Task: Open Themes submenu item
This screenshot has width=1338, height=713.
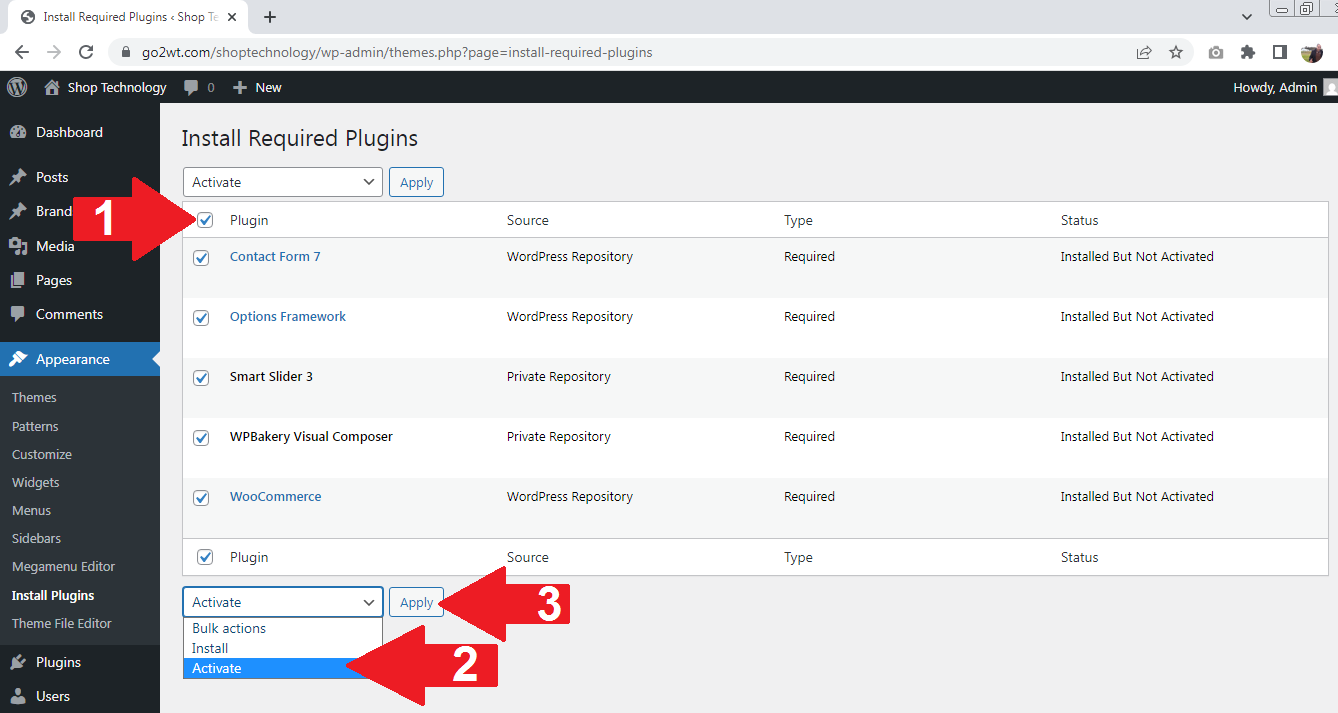Action: click(x=34, y=397)
